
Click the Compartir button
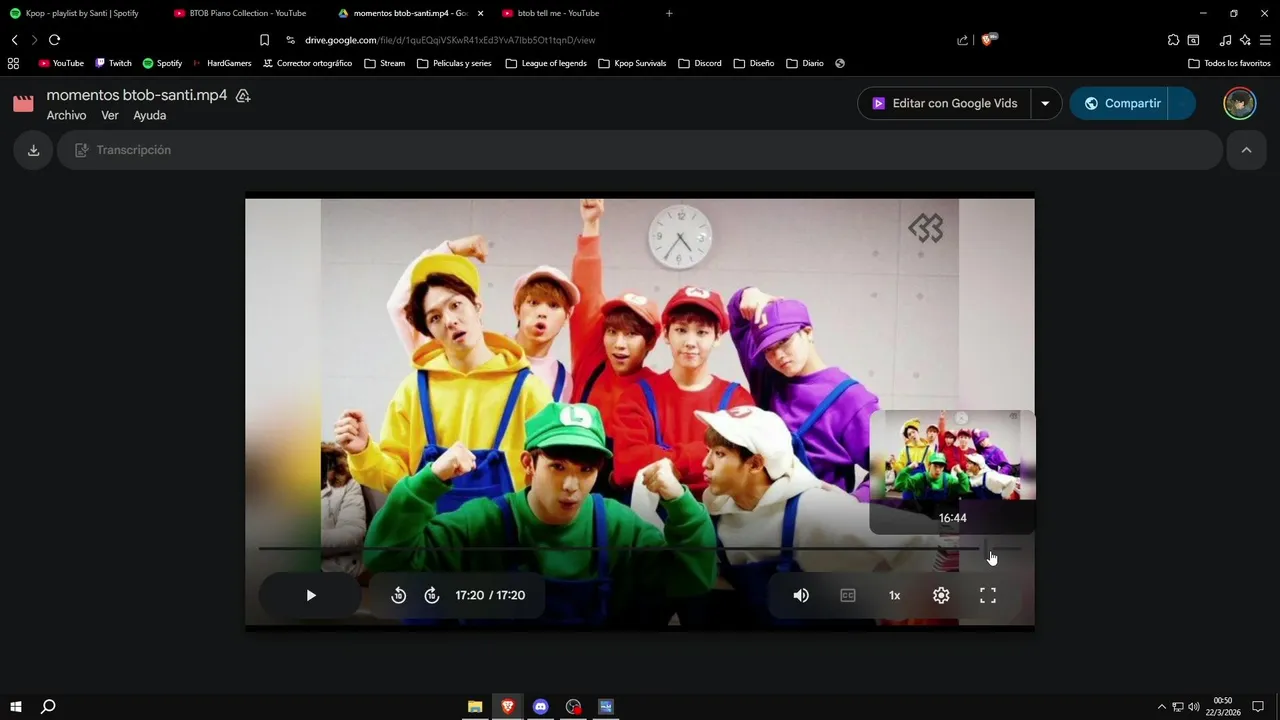click(x=1121, y=103)
